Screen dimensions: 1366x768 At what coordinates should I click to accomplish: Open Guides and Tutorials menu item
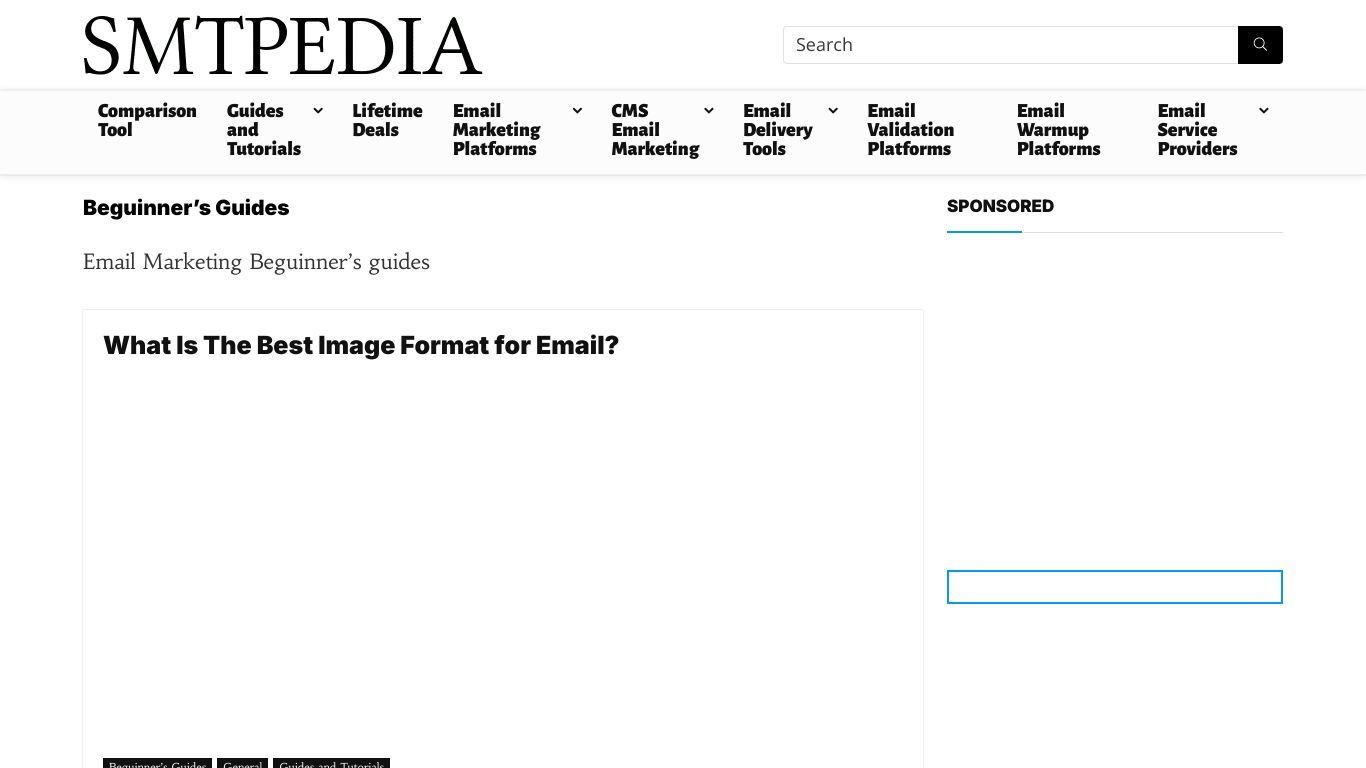(264, 130)
